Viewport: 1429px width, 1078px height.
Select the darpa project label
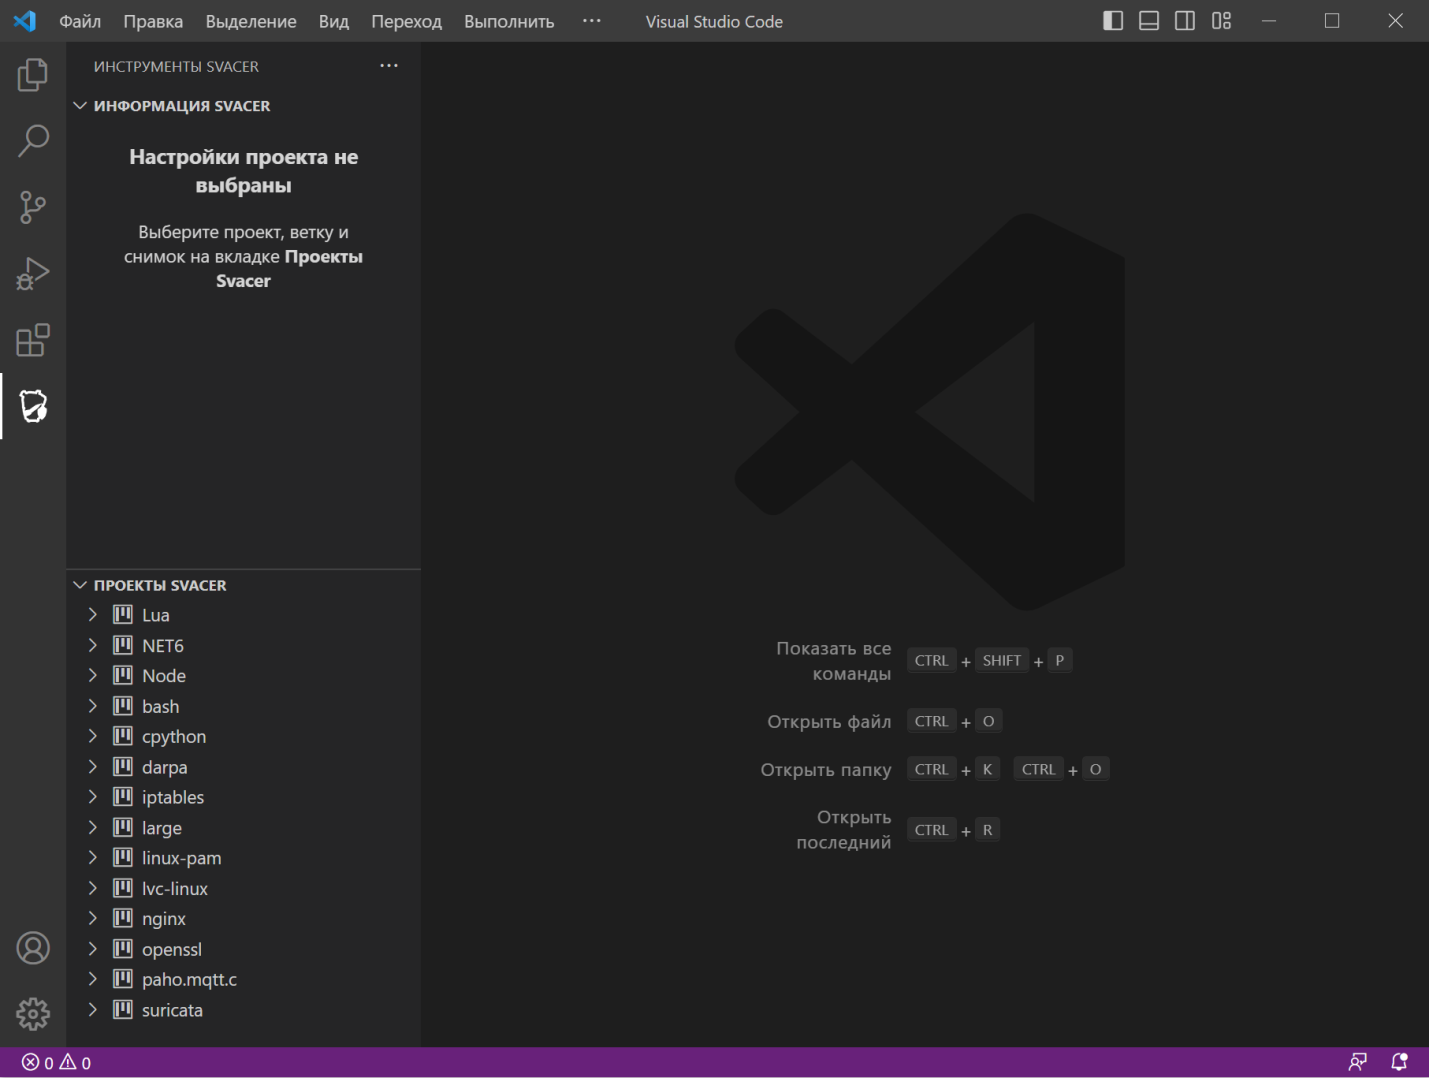(164, 767)
